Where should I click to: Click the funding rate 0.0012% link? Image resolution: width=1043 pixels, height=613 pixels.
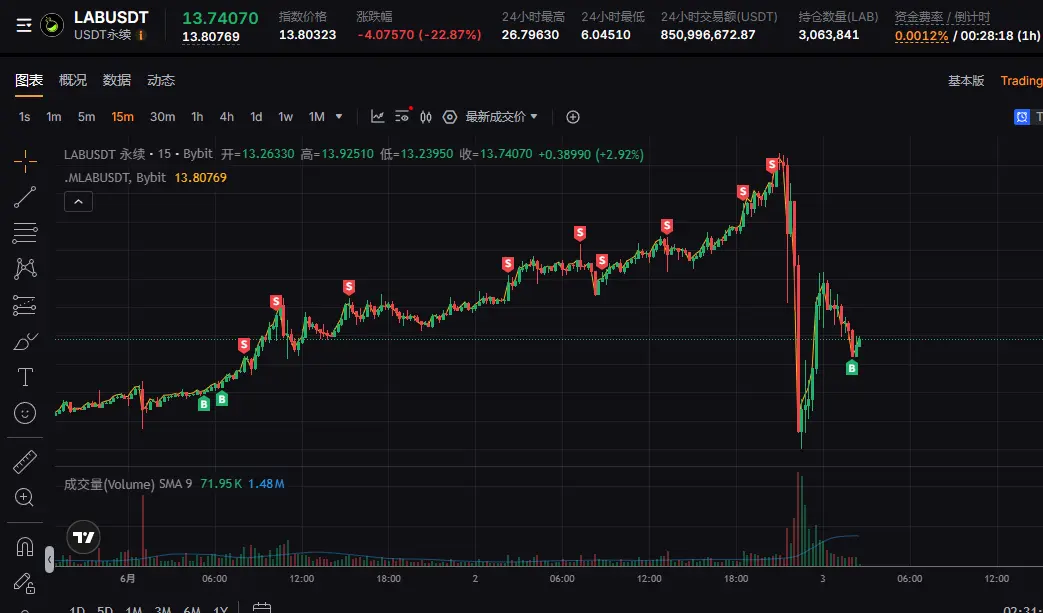921,35
